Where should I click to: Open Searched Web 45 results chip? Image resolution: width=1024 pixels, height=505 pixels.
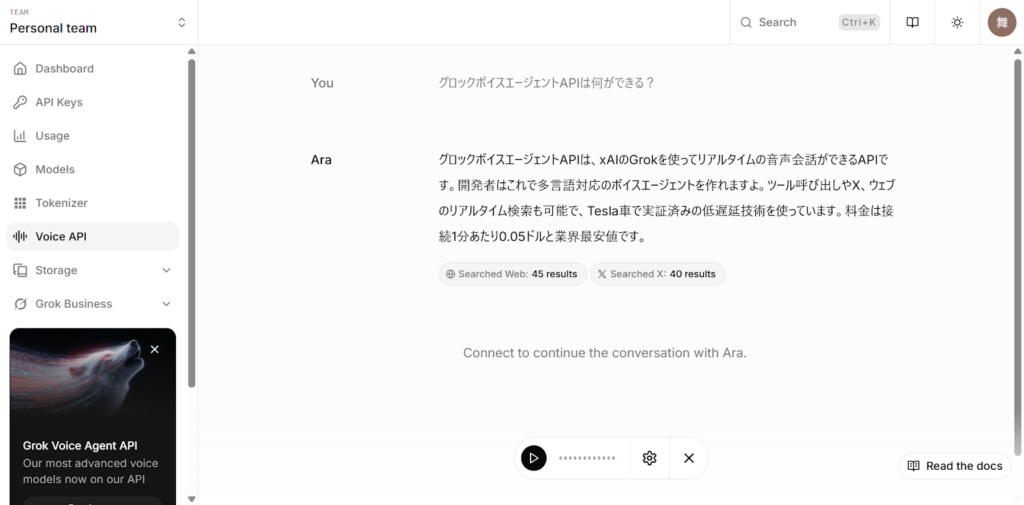click(x=513, y=274)
